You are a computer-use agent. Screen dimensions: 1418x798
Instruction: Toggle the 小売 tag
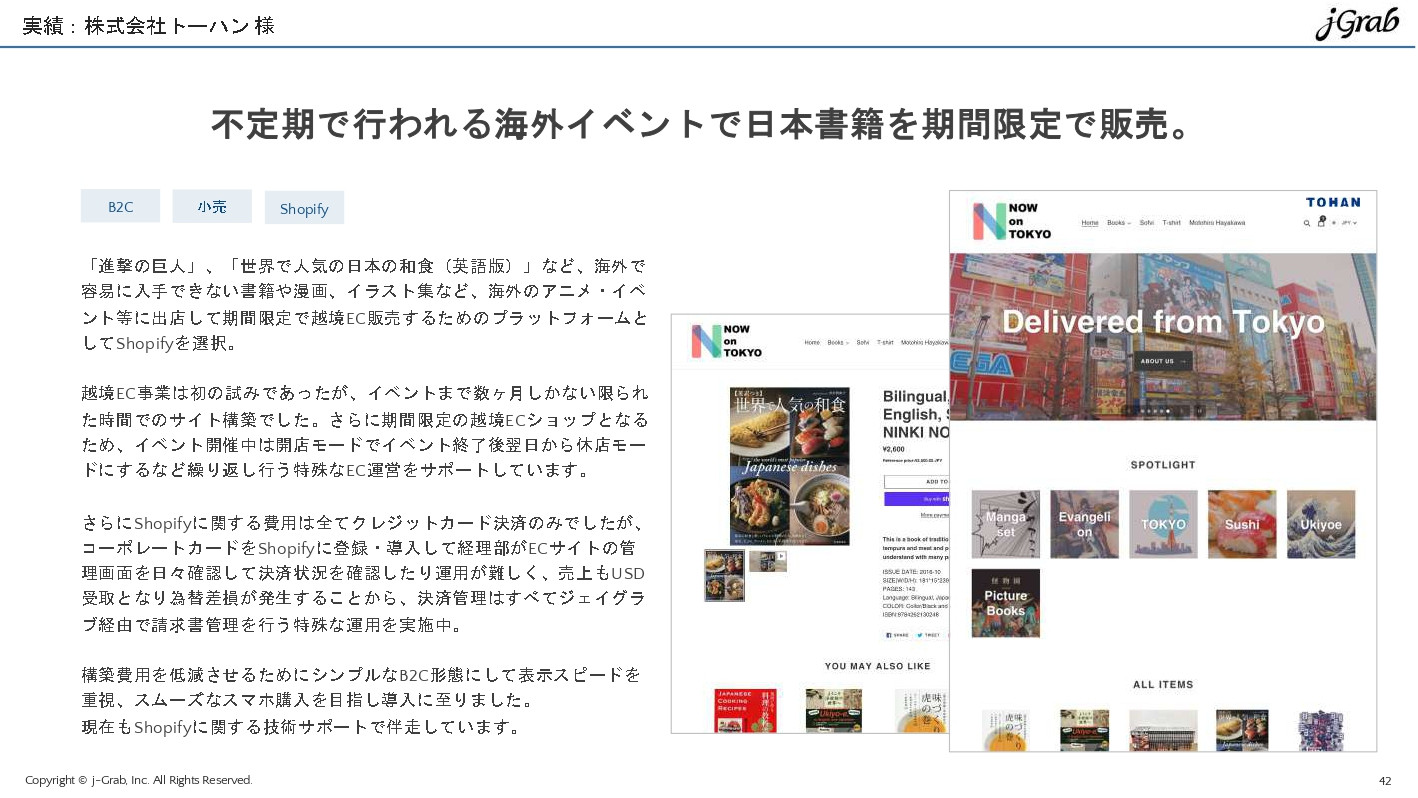click(x=212, y=207)
